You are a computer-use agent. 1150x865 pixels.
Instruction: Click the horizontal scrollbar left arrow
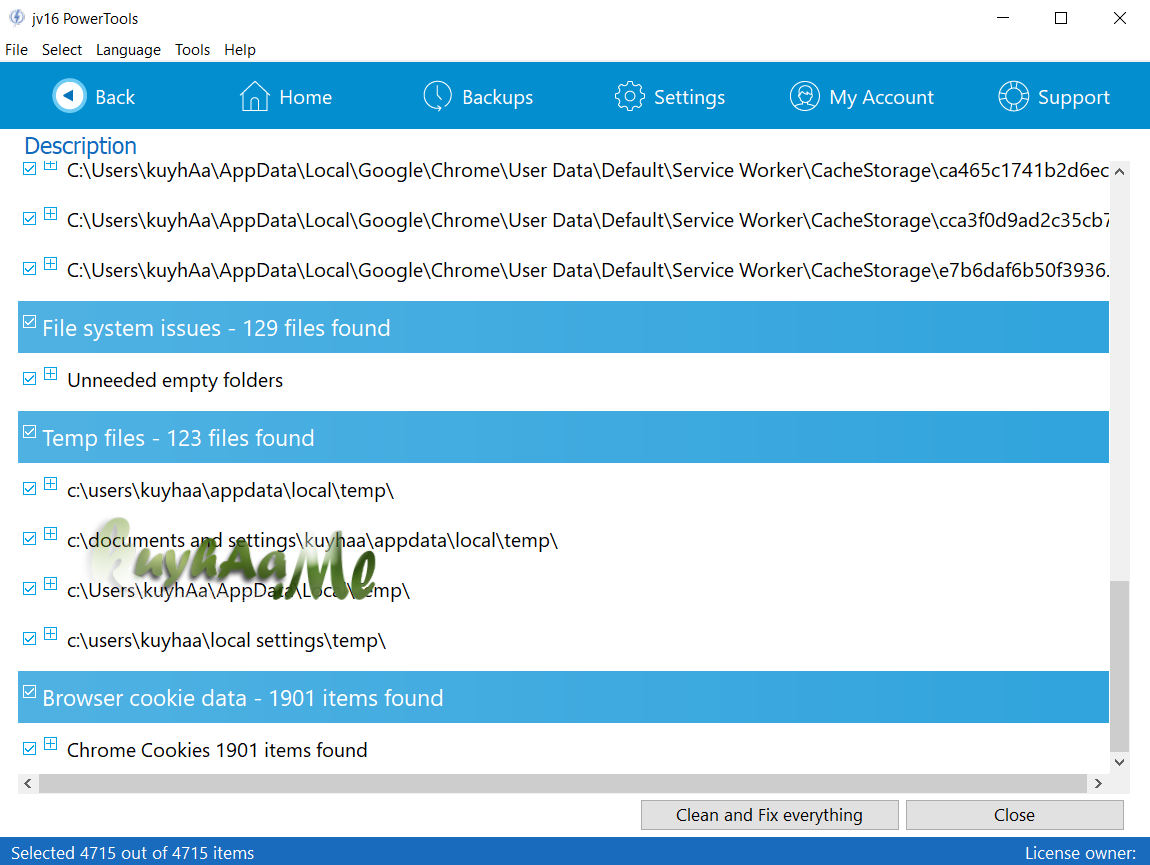pyautogui.click(x=28, y=784)
